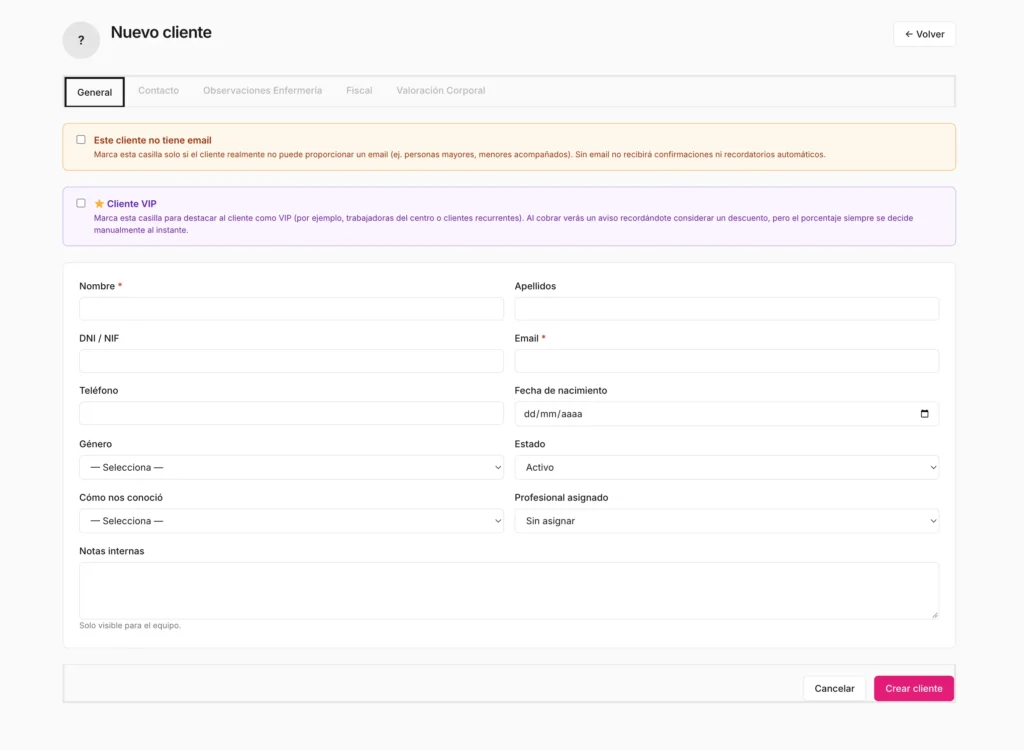Screen dimensions: 1024x750
Task: Click the 'Cliente VIP' label text
Action: [x=131, y=204]
